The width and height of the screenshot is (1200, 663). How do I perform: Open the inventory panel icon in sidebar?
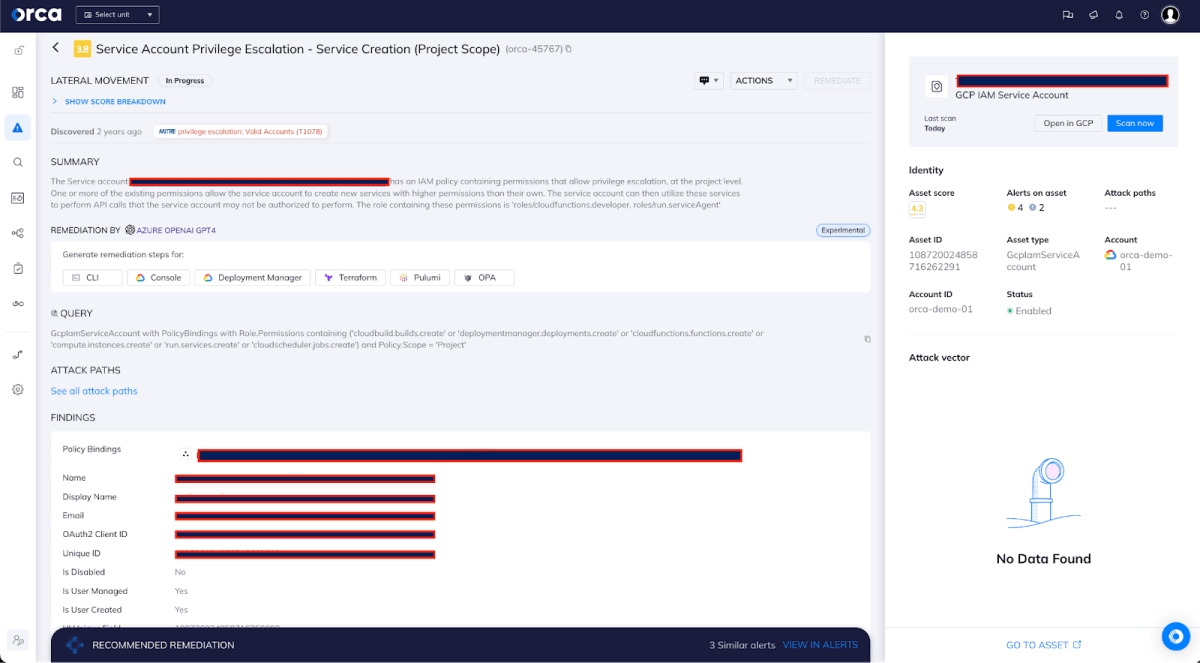(18, 198)
